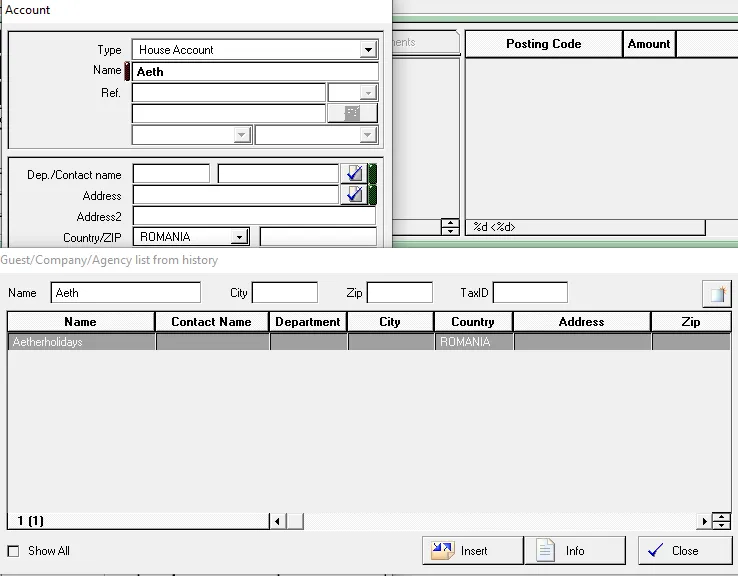
Task: Click the Name search field in history list
Action: pyautogui.click(x=126, y=293)
